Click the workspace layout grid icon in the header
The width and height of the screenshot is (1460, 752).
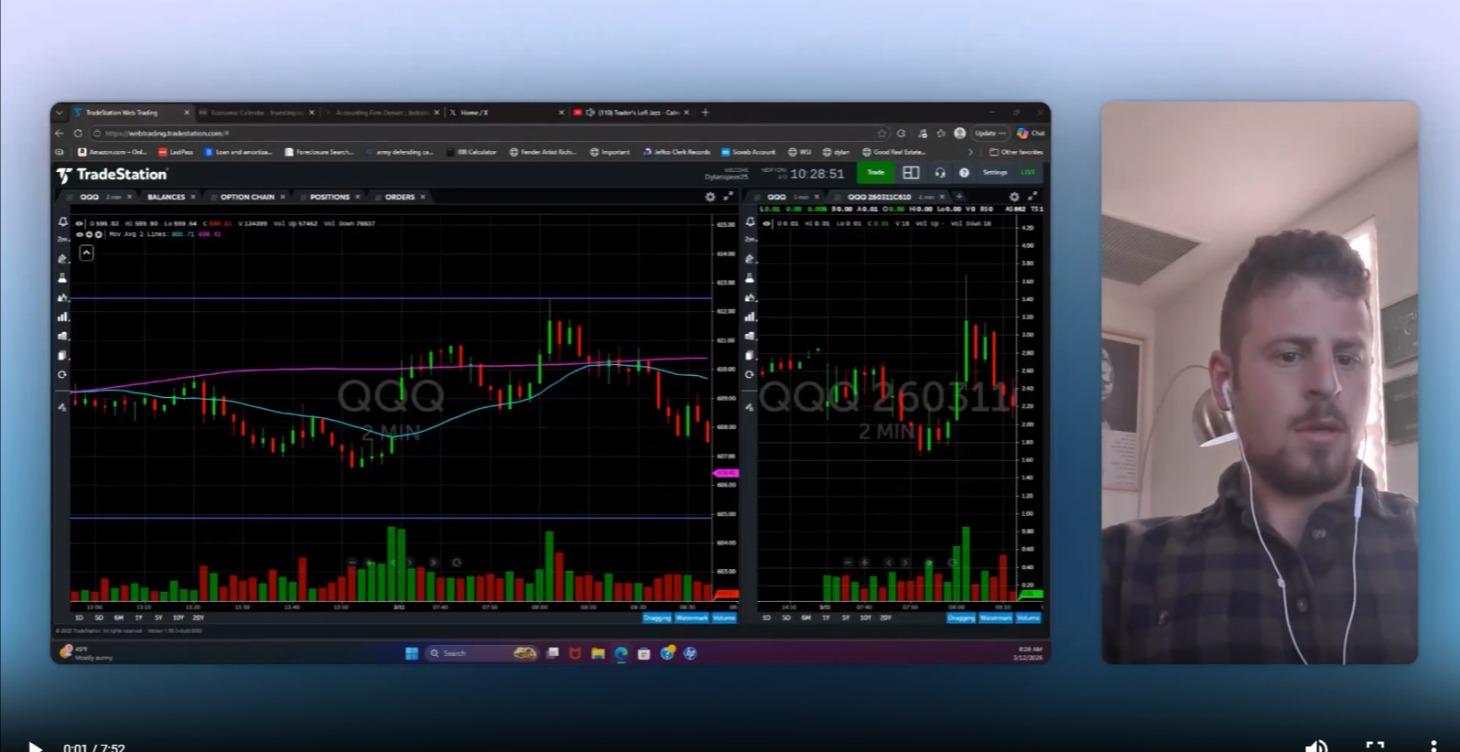(911, 172)
